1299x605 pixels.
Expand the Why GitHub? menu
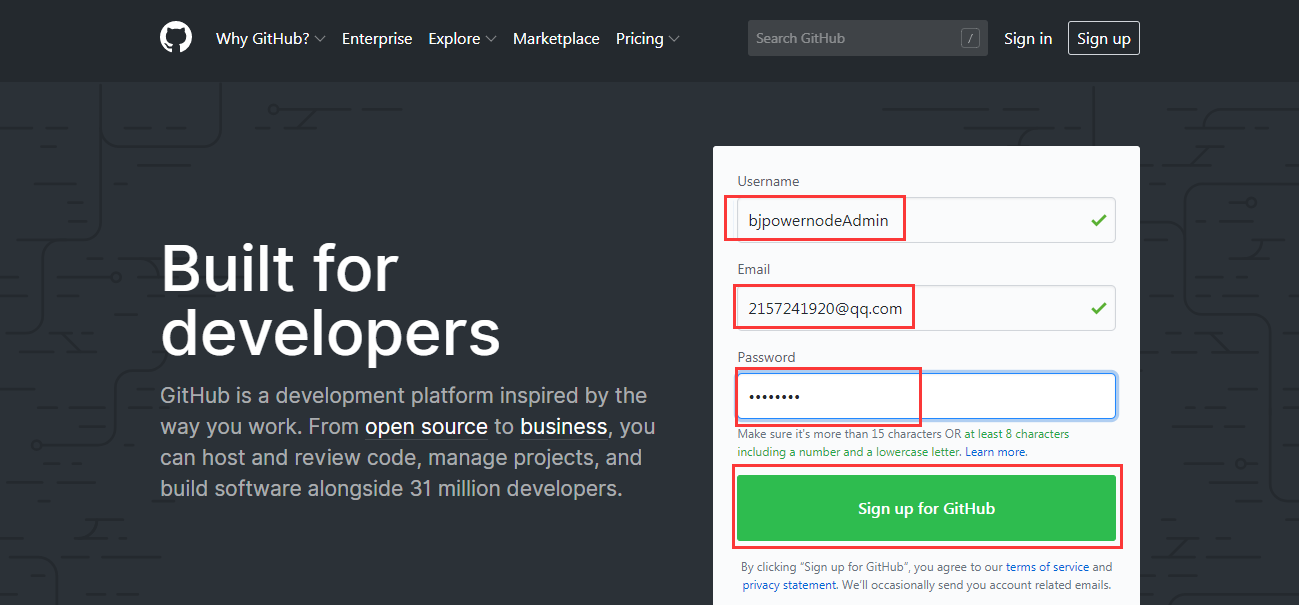point(270,39)
